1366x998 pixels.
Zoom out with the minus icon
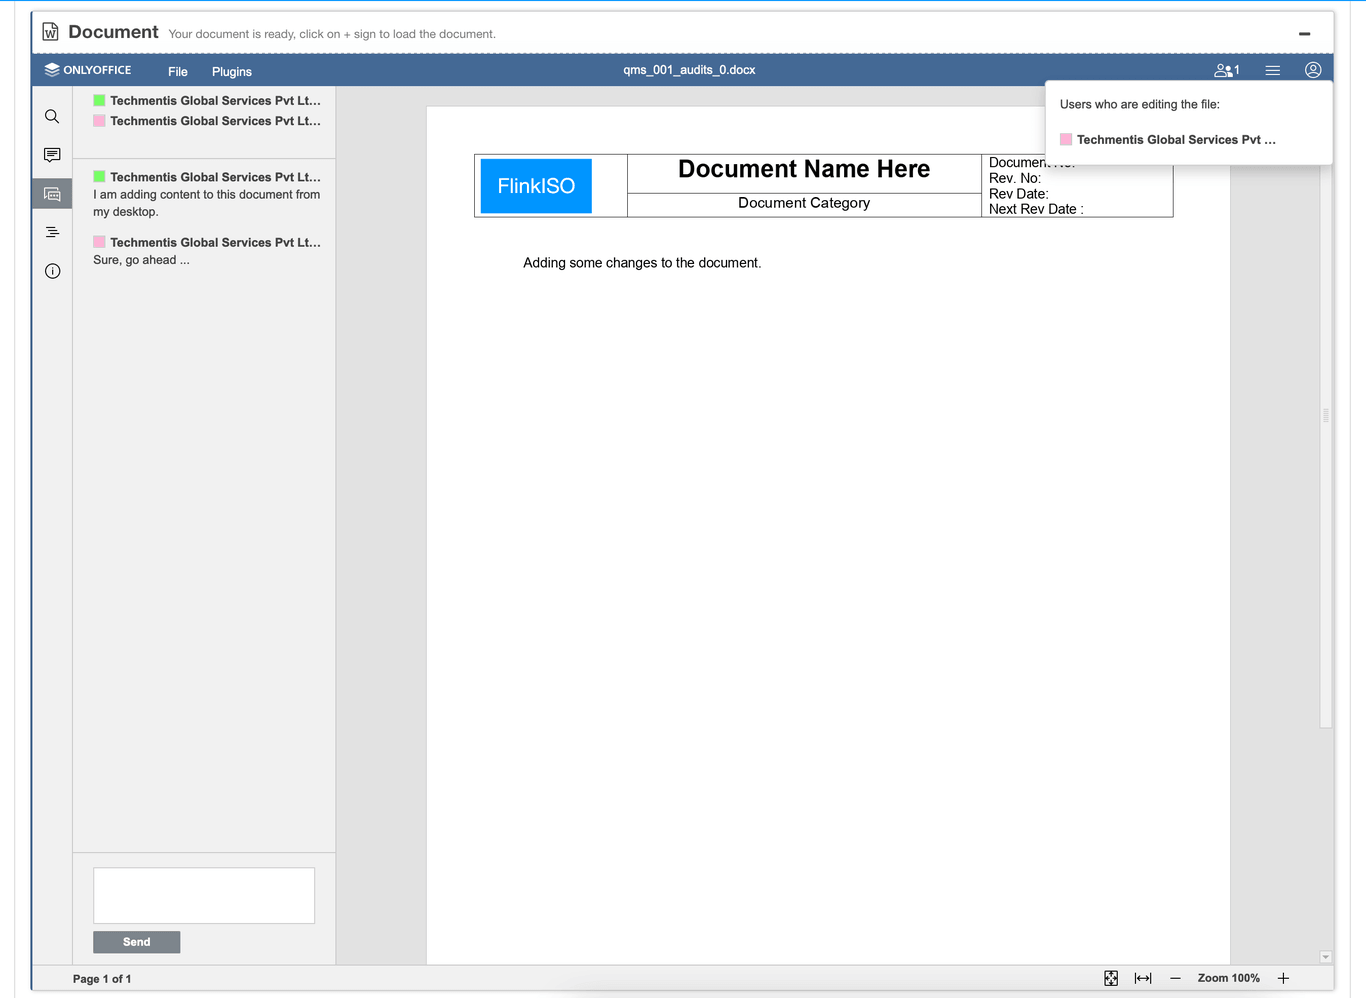click(x=1175, y=978)
